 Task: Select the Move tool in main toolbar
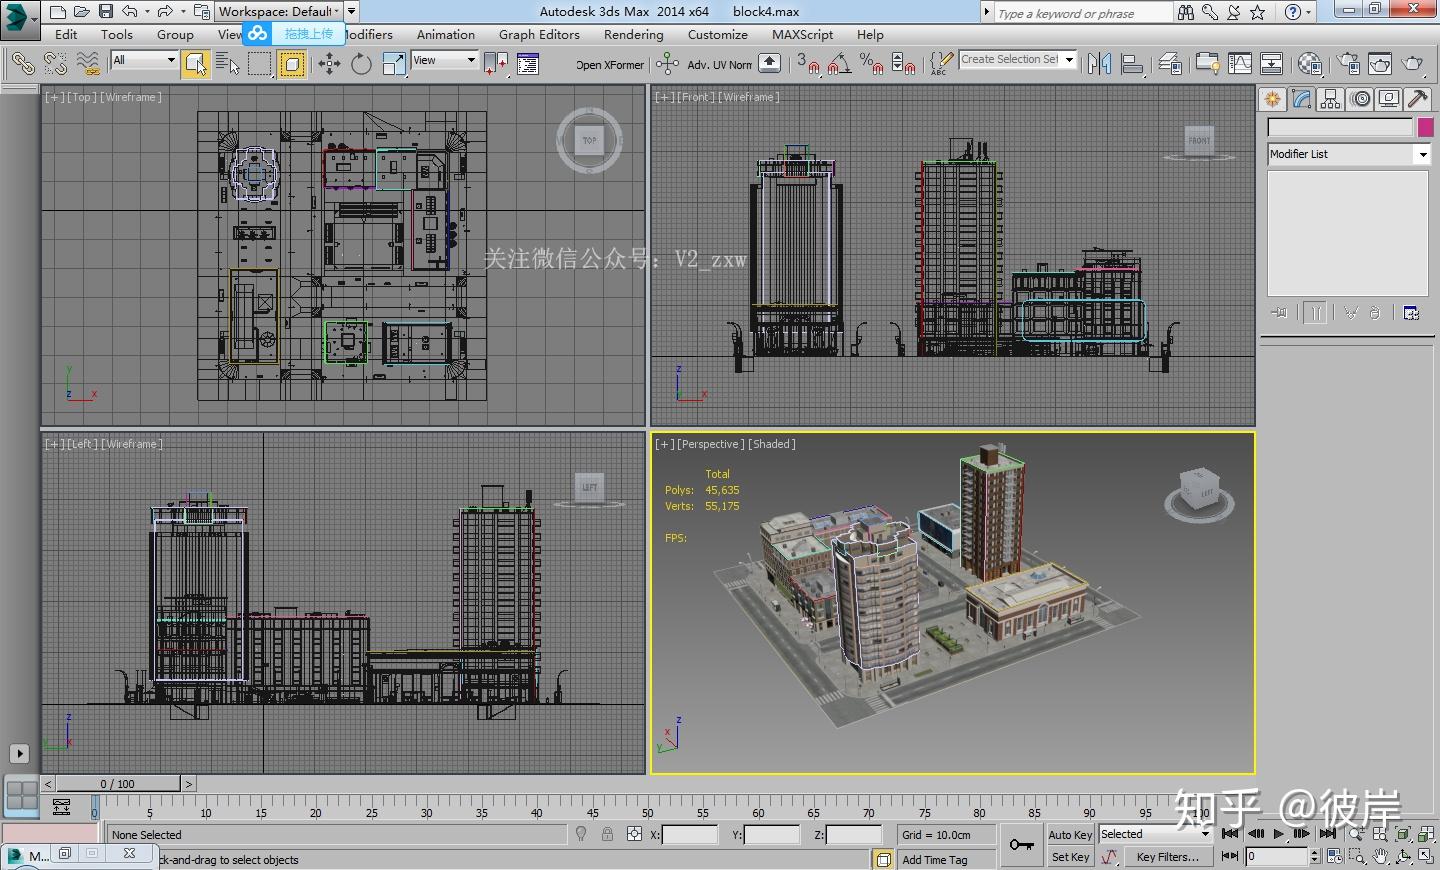(329, 64)
